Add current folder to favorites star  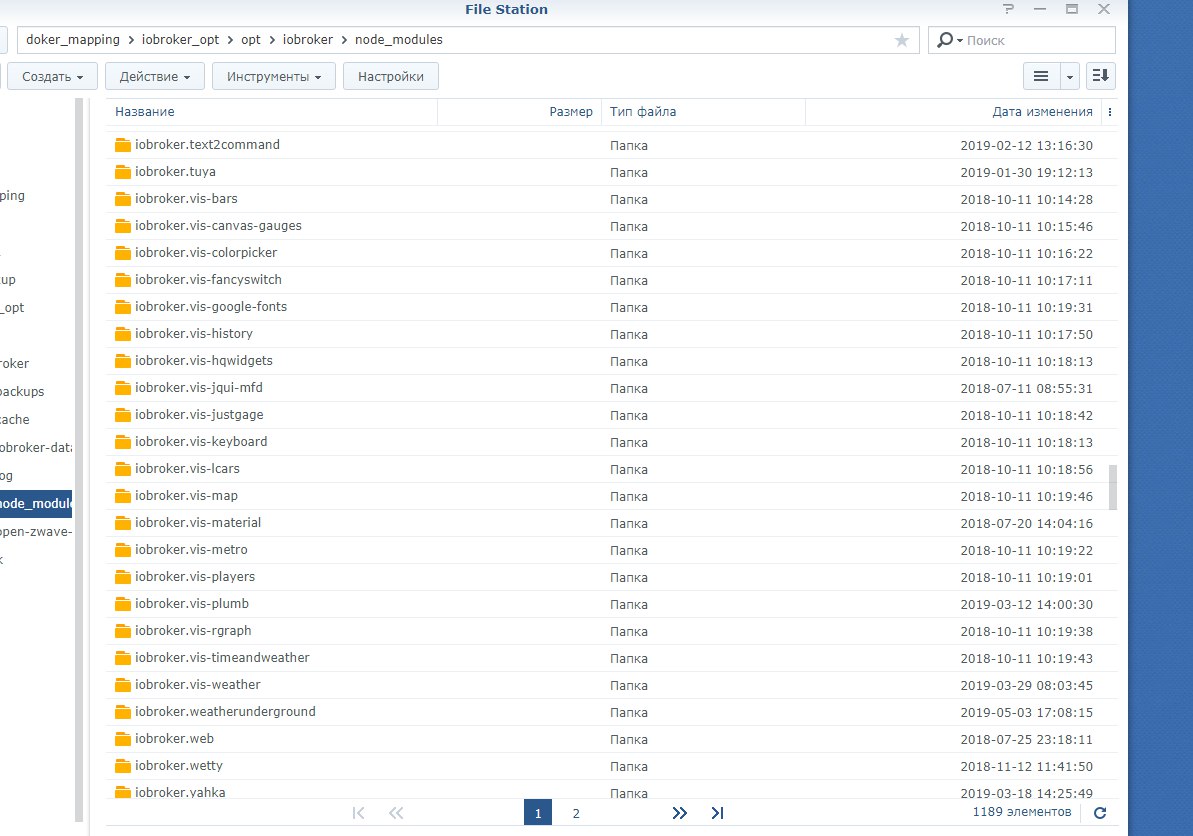pos(902,40)
